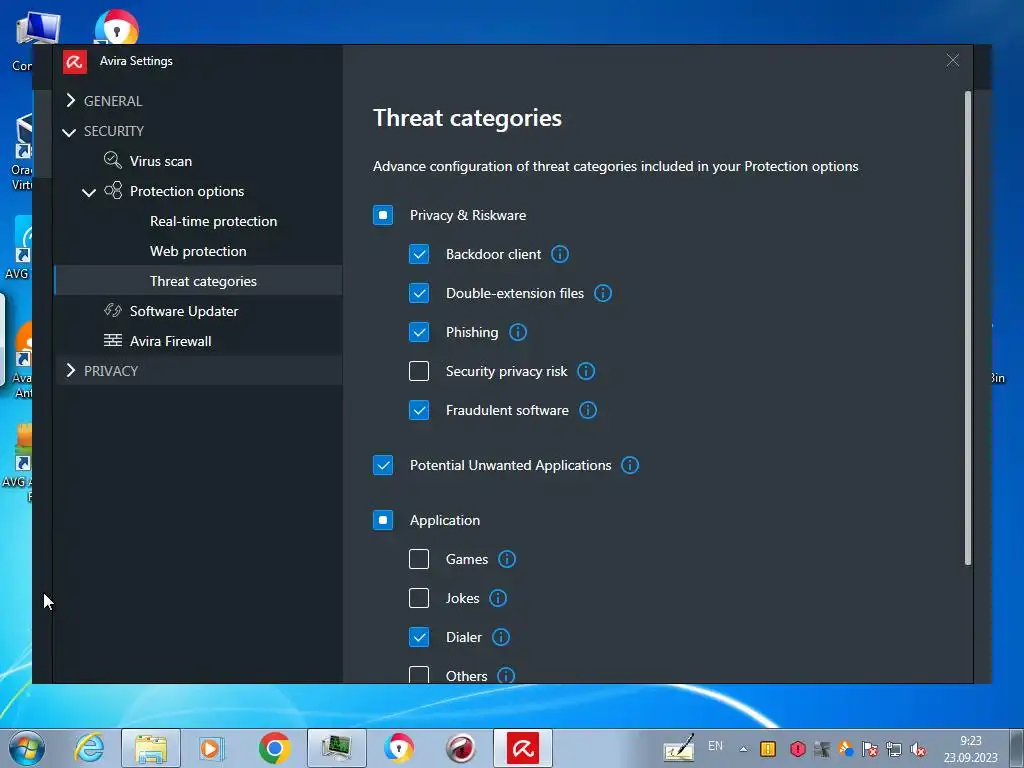Toggle the Application group checkbox
This screenshot has height=768, width=1024.
point(383,520)
